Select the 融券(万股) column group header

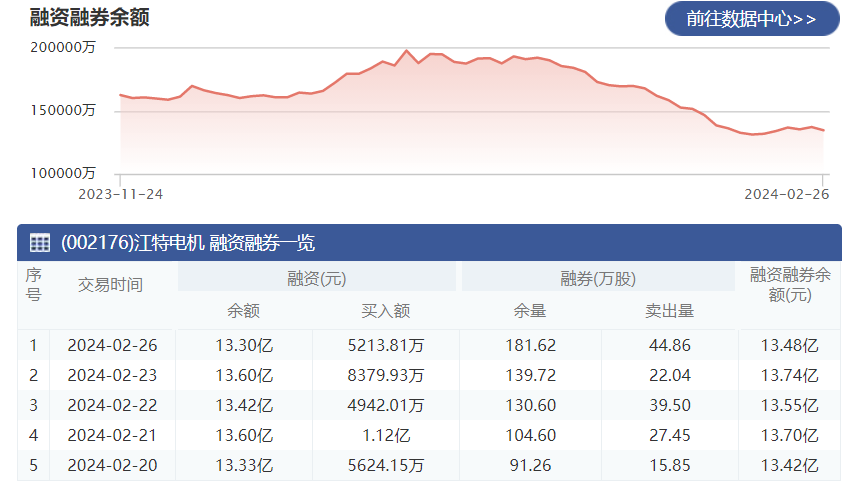click(598, 278)
